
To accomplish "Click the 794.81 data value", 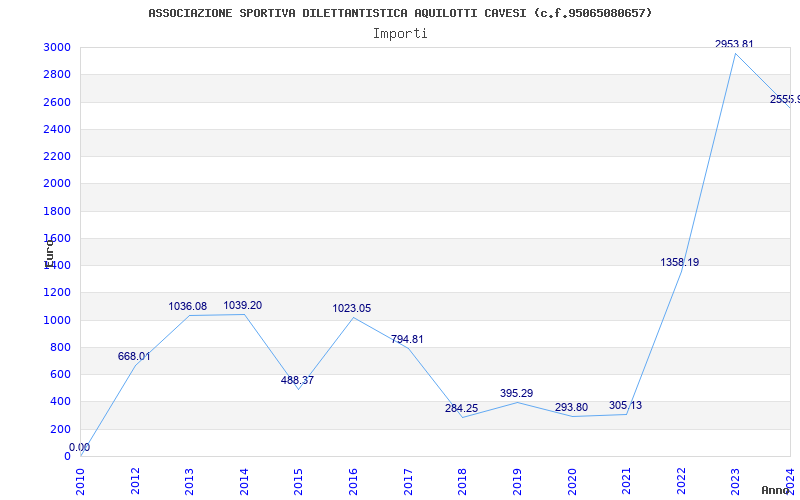I will (x=406, y=339).
